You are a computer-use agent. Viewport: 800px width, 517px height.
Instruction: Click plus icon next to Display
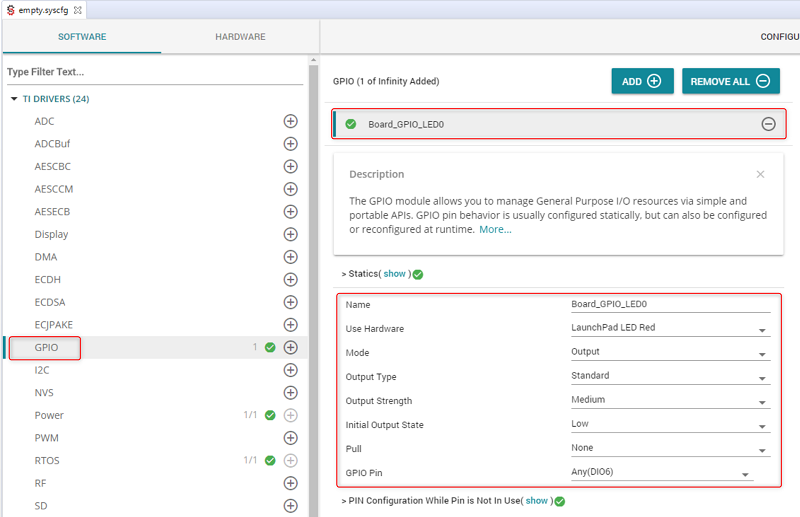click(291, 234)
